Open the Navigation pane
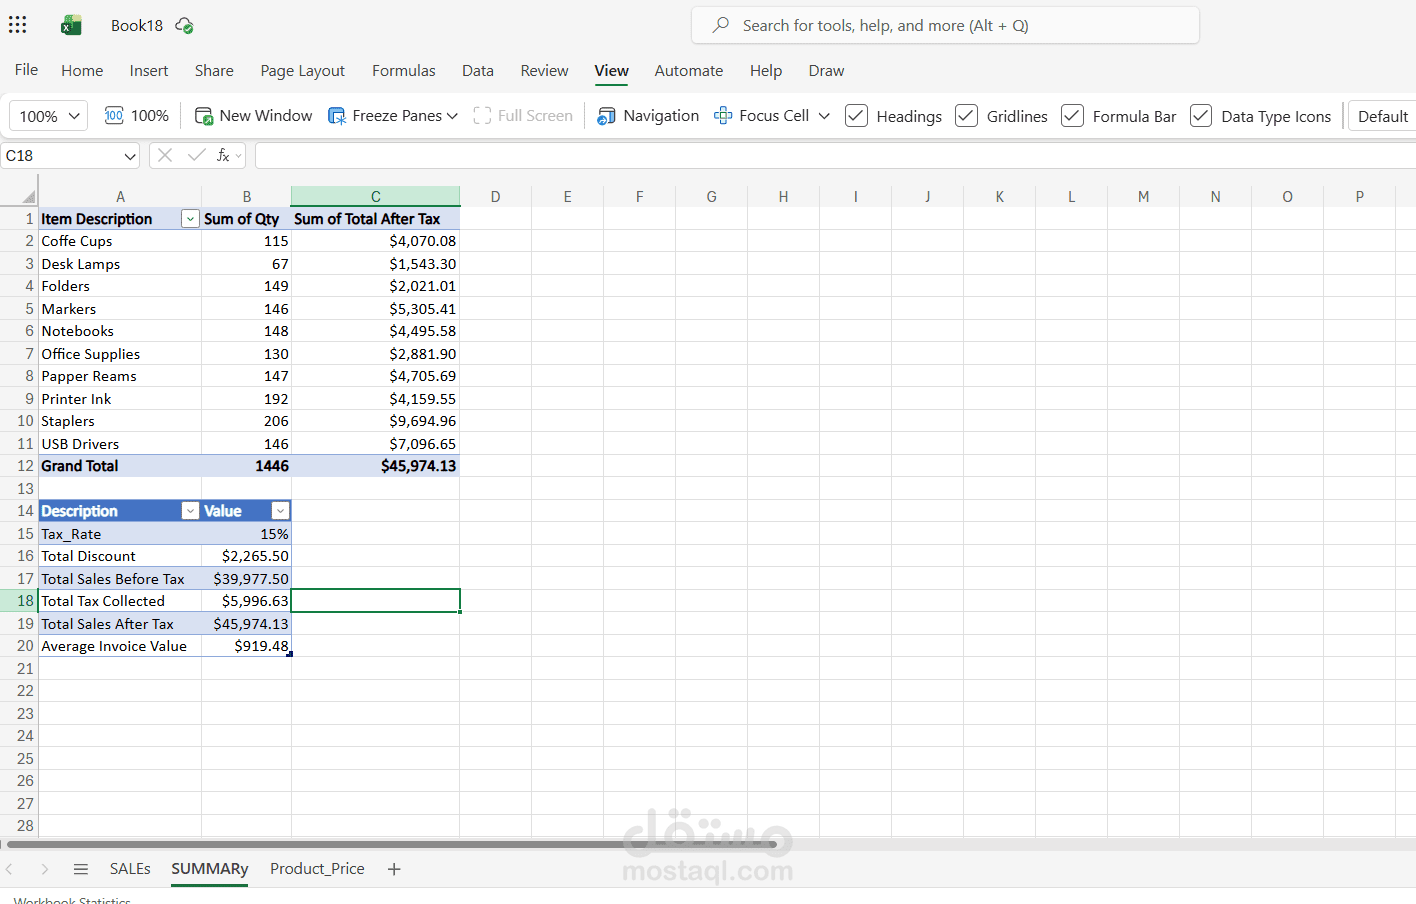1416x904 pixels. pyautogui.click(x=648, y=116)
